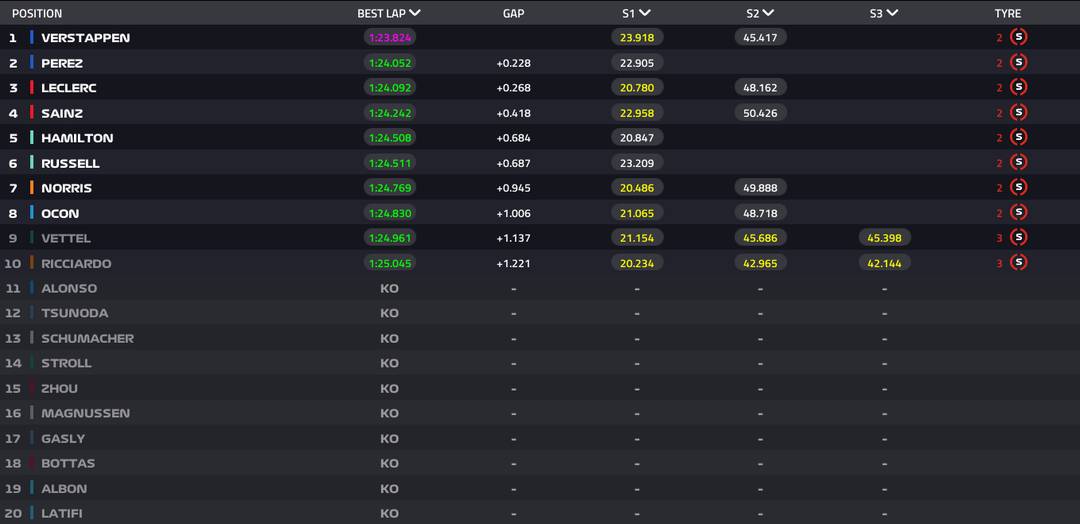
Task: Select PEREZ driver name
Action: (x=62, y=63)
